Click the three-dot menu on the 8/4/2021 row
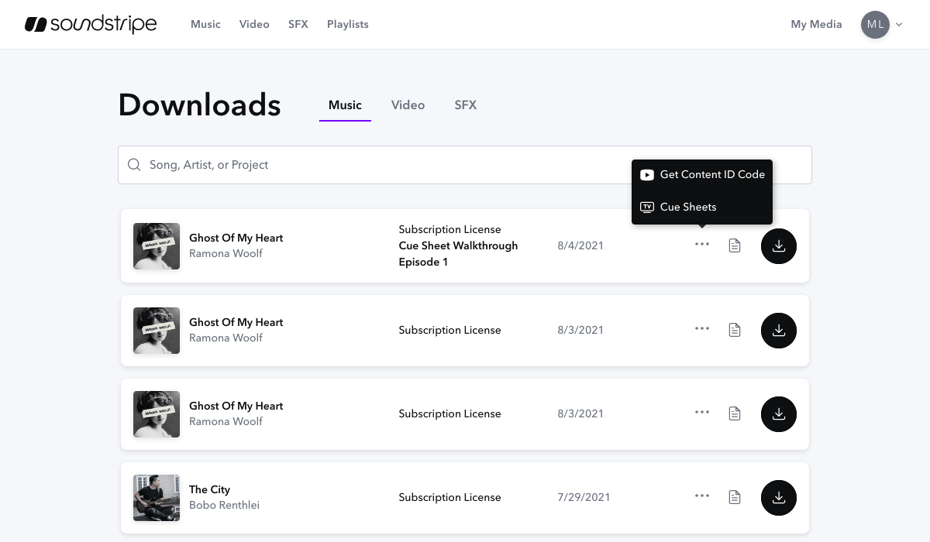This screenshot has width=930, height=542. tap(702, 245)
